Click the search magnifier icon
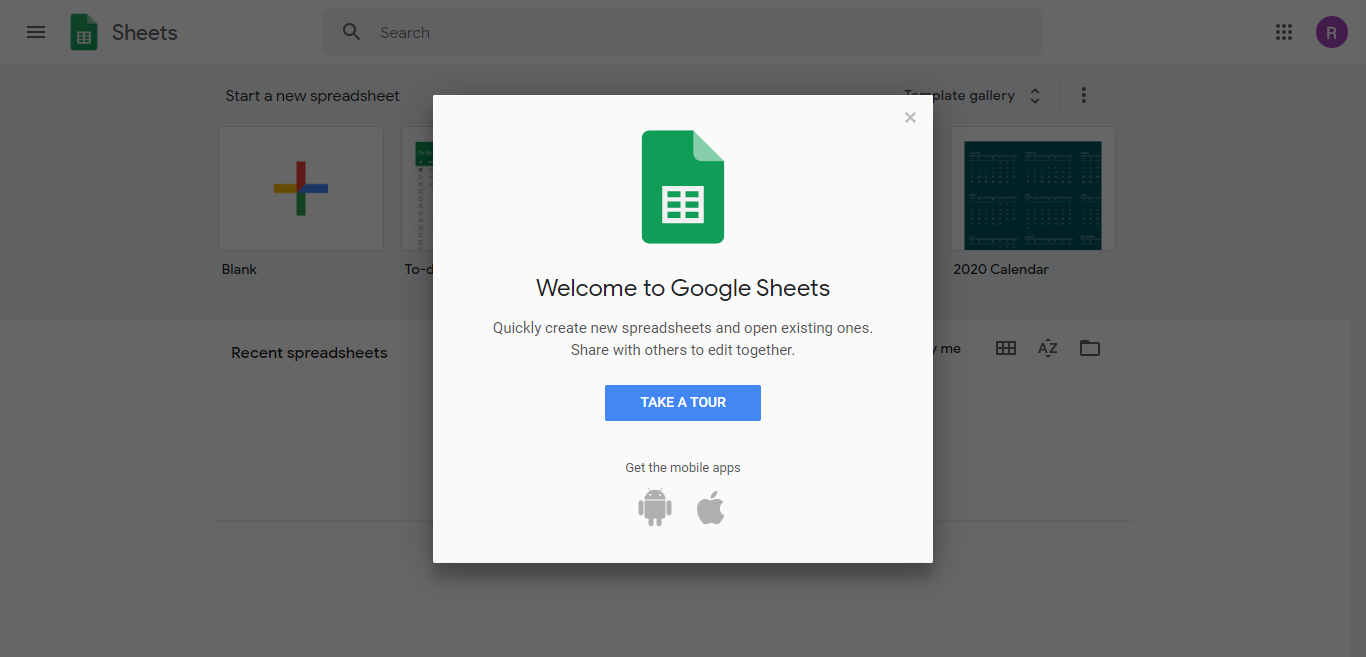 click(352, 32)
